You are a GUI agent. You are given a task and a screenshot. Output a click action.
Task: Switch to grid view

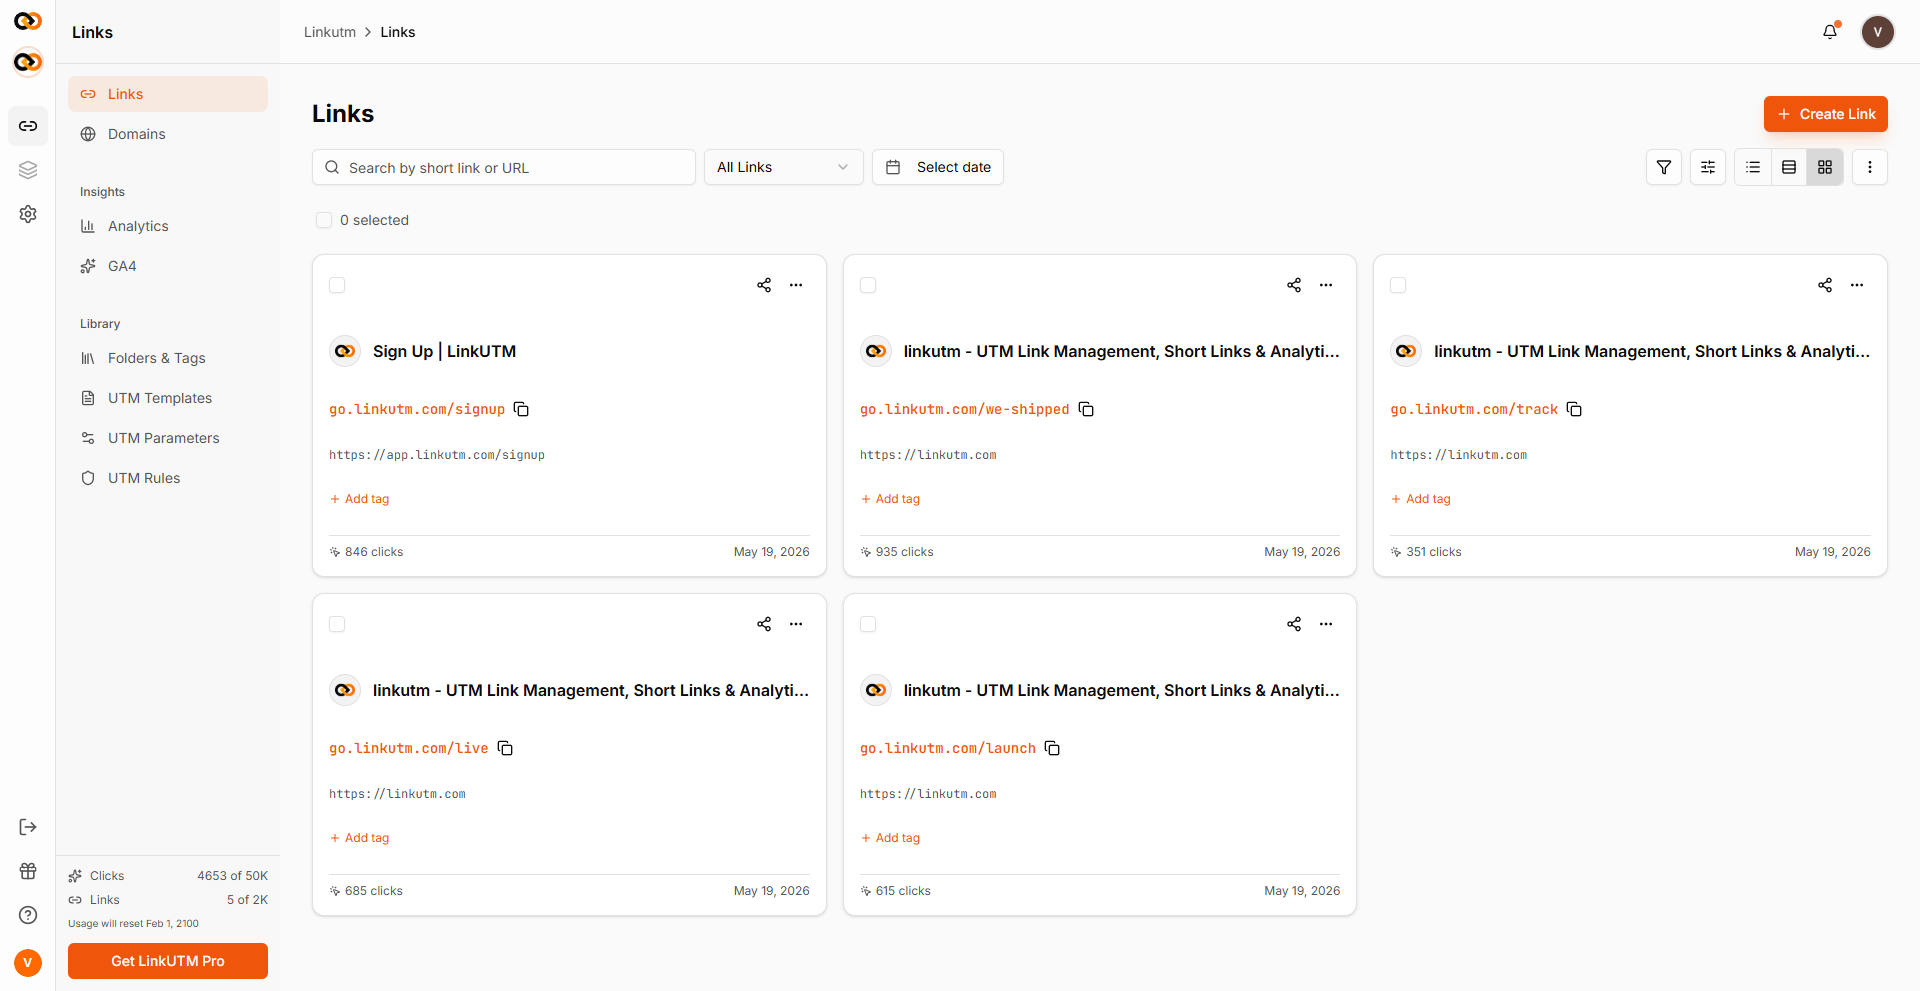pos(1825,167)
